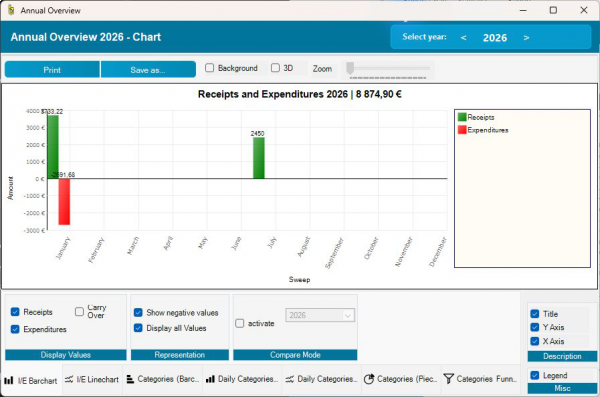Click the January receipts green bar
This screenshot has height=397, width=600.
53,147
